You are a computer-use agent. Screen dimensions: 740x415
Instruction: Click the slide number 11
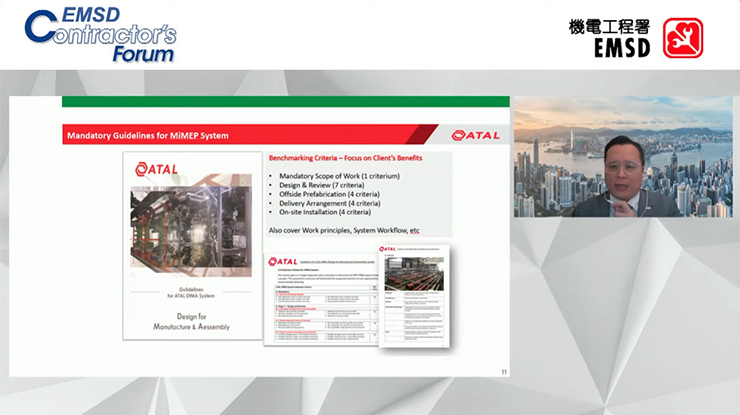click(x=504, y=372)
